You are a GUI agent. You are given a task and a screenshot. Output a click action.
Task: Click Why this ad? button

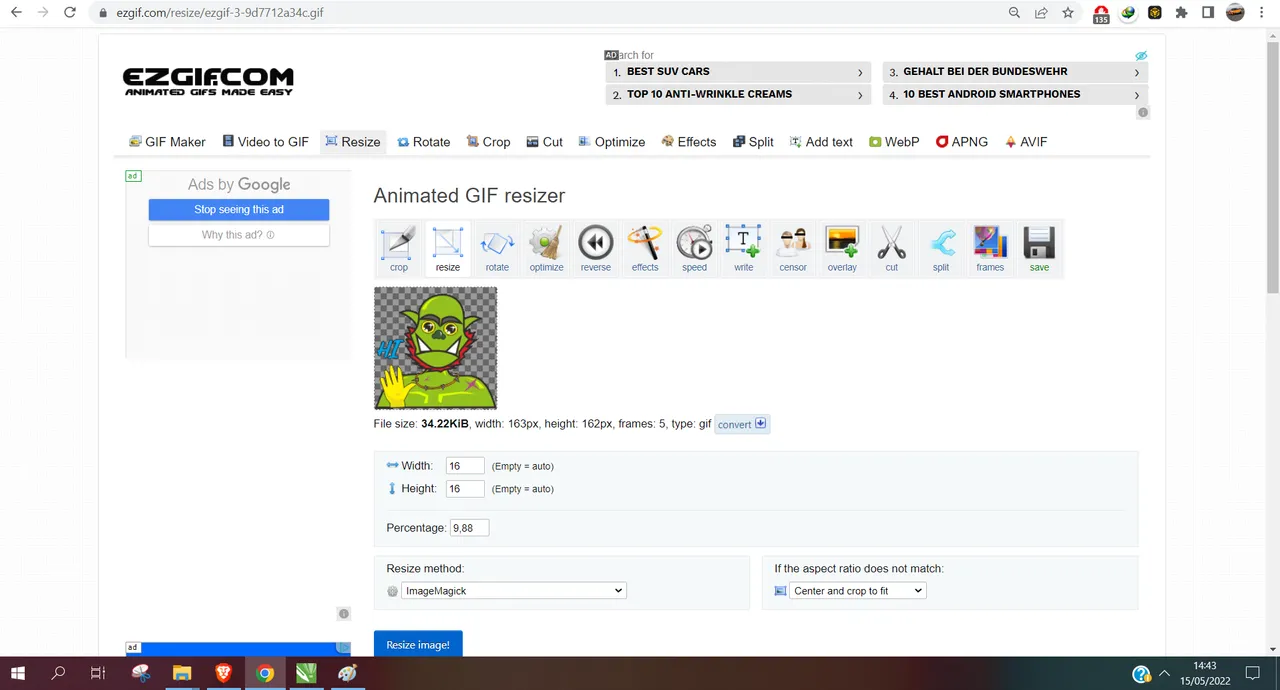click(239, 235)
